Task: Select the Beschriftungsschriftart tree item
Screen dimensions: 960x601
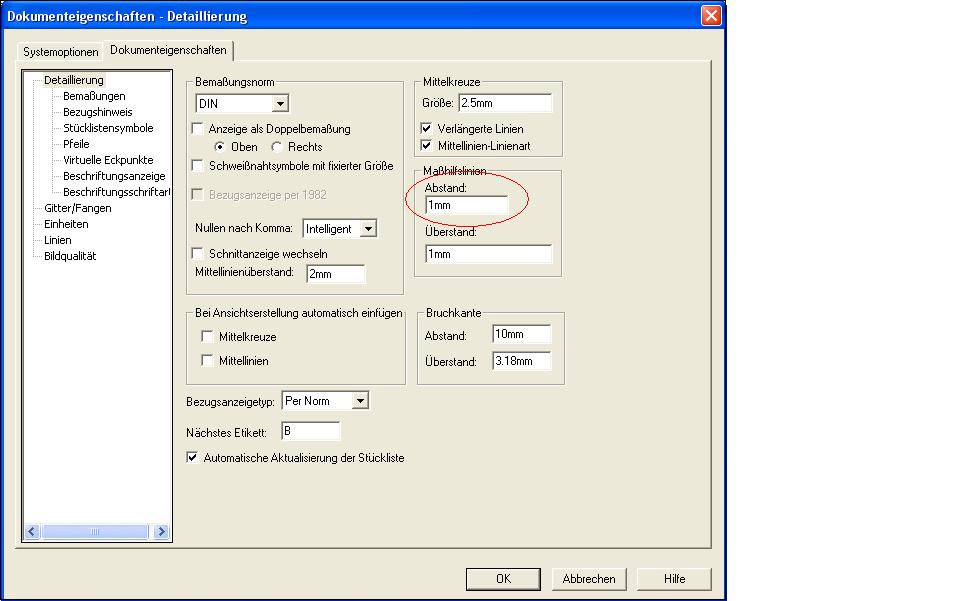Action: 116,192
